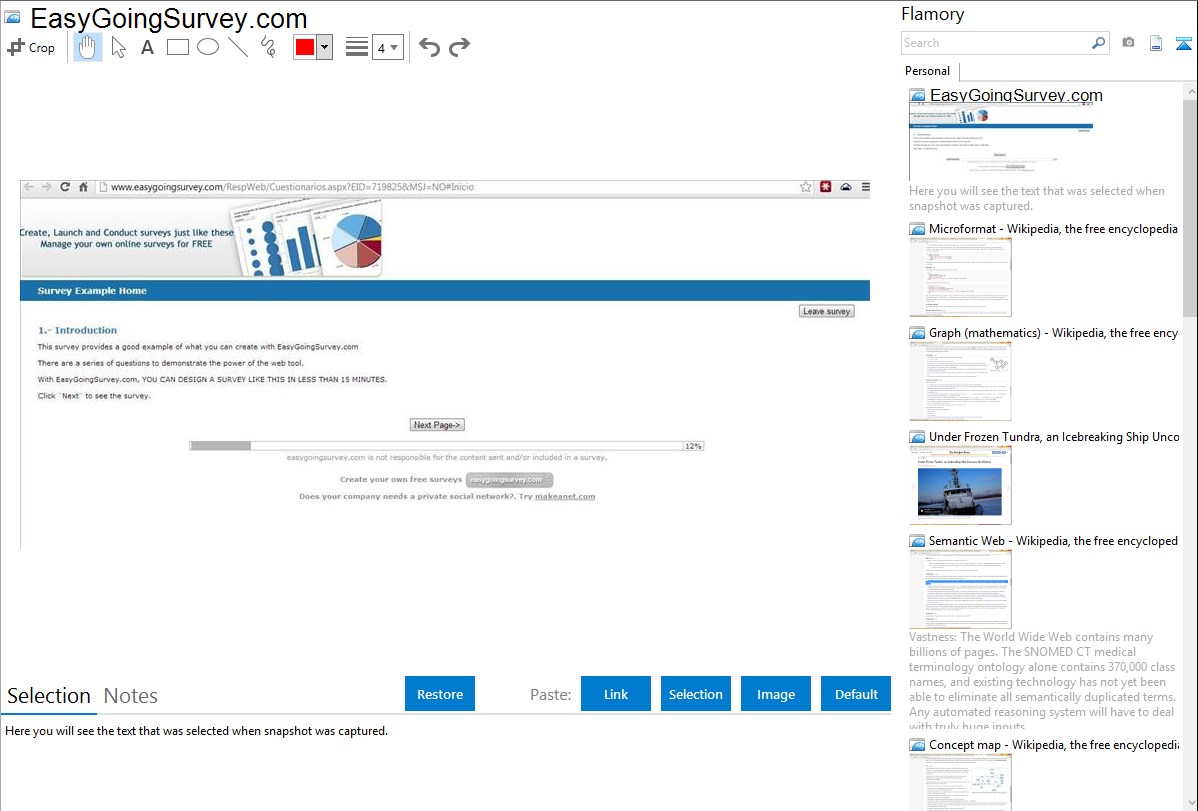Select the rectangle shape tool
Image resolution: width=1198 pixels, height=811 pixels.
[x=177, y=47]
